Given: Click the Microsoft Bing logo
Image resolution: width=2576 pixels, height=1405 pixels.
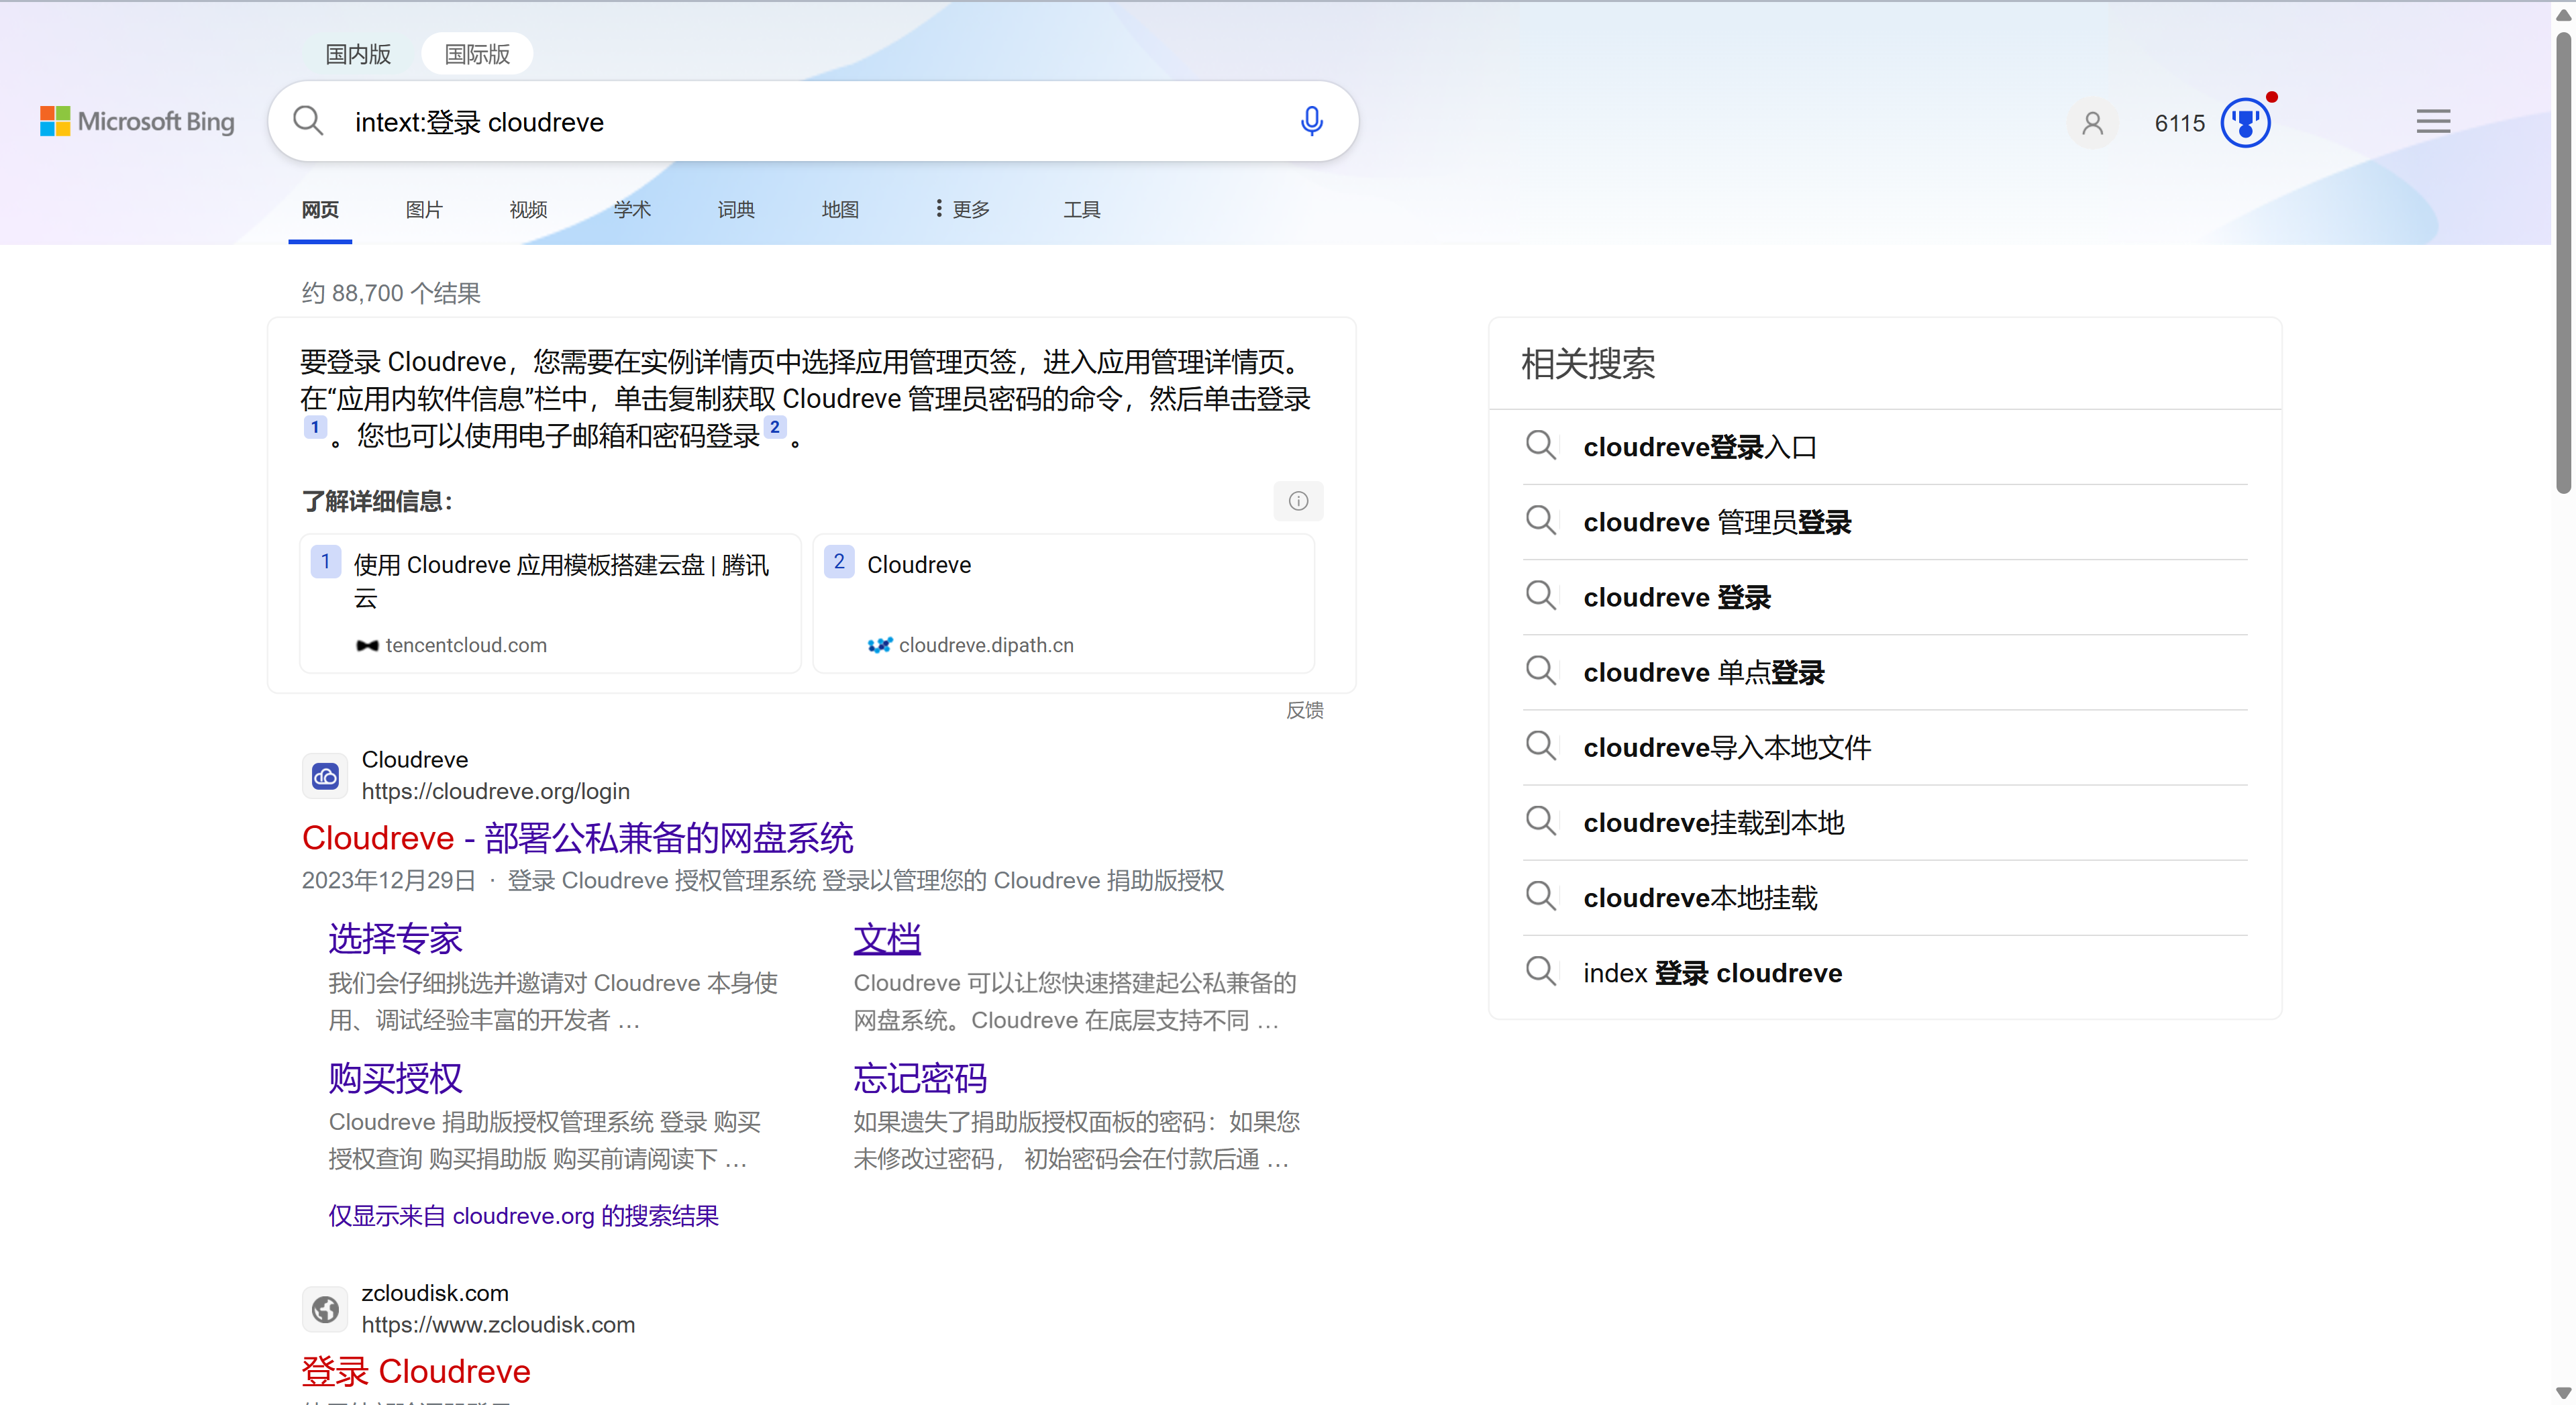Looking at the screenshot, I should [x=137, y=122].
